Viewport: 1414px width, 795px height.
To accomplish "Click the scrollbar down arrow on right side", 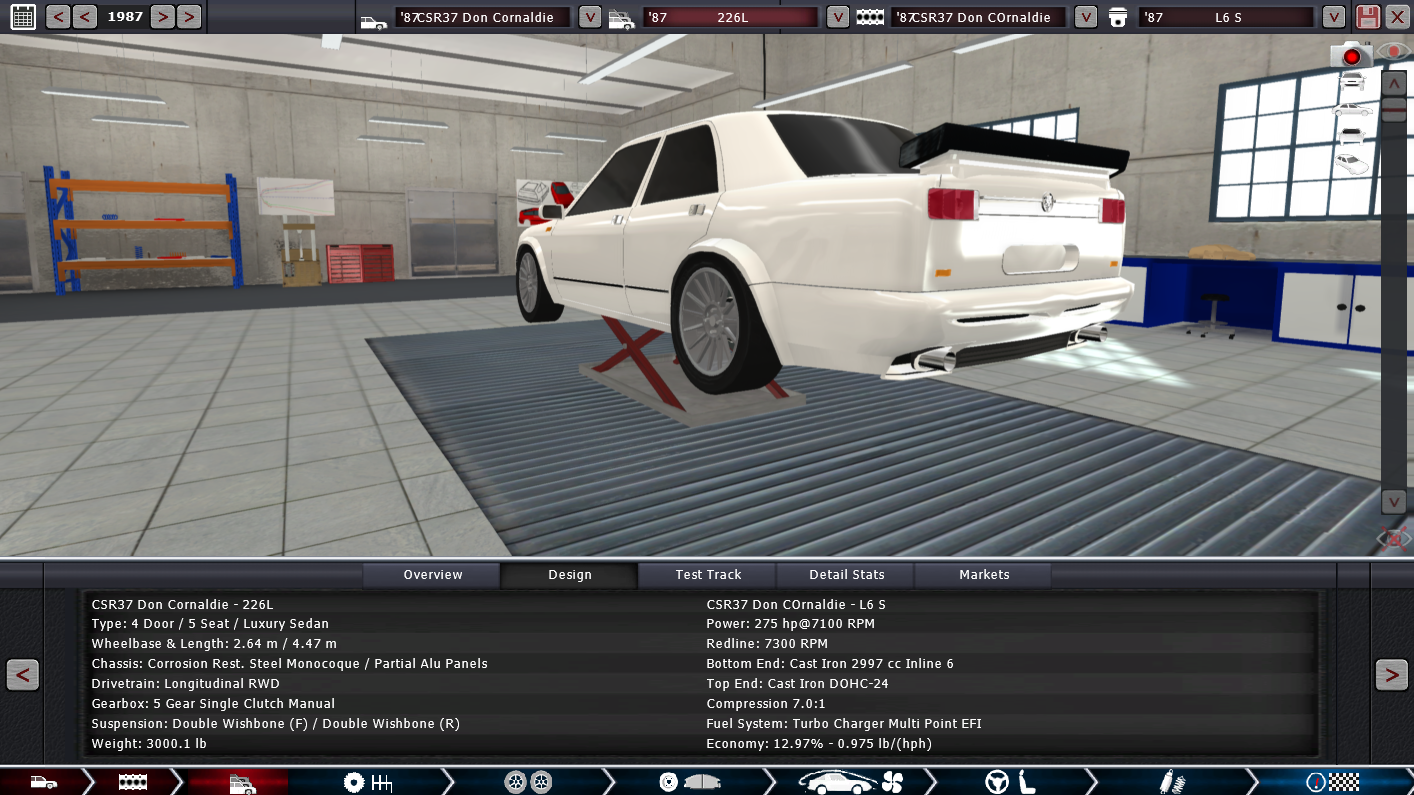I will 1393,501.
